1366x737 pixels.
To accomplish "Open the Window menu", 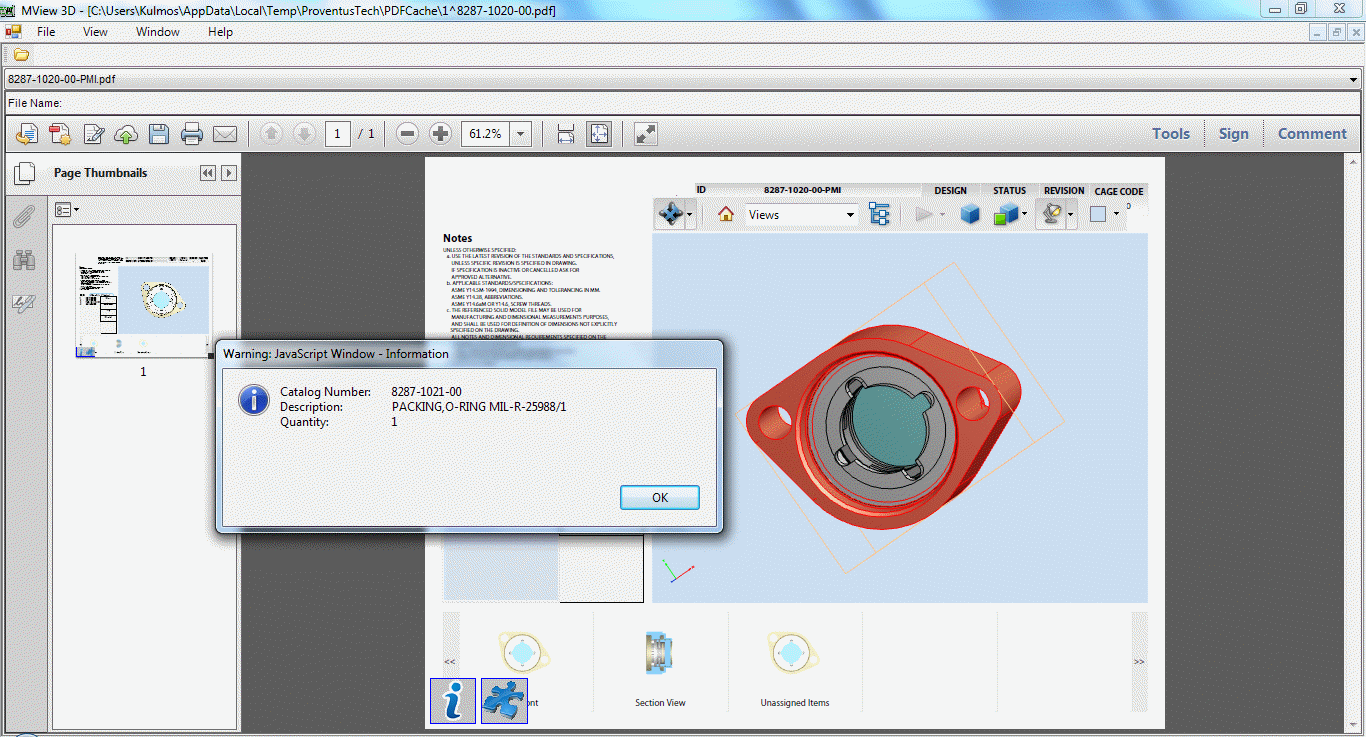I will coord(158,32).
